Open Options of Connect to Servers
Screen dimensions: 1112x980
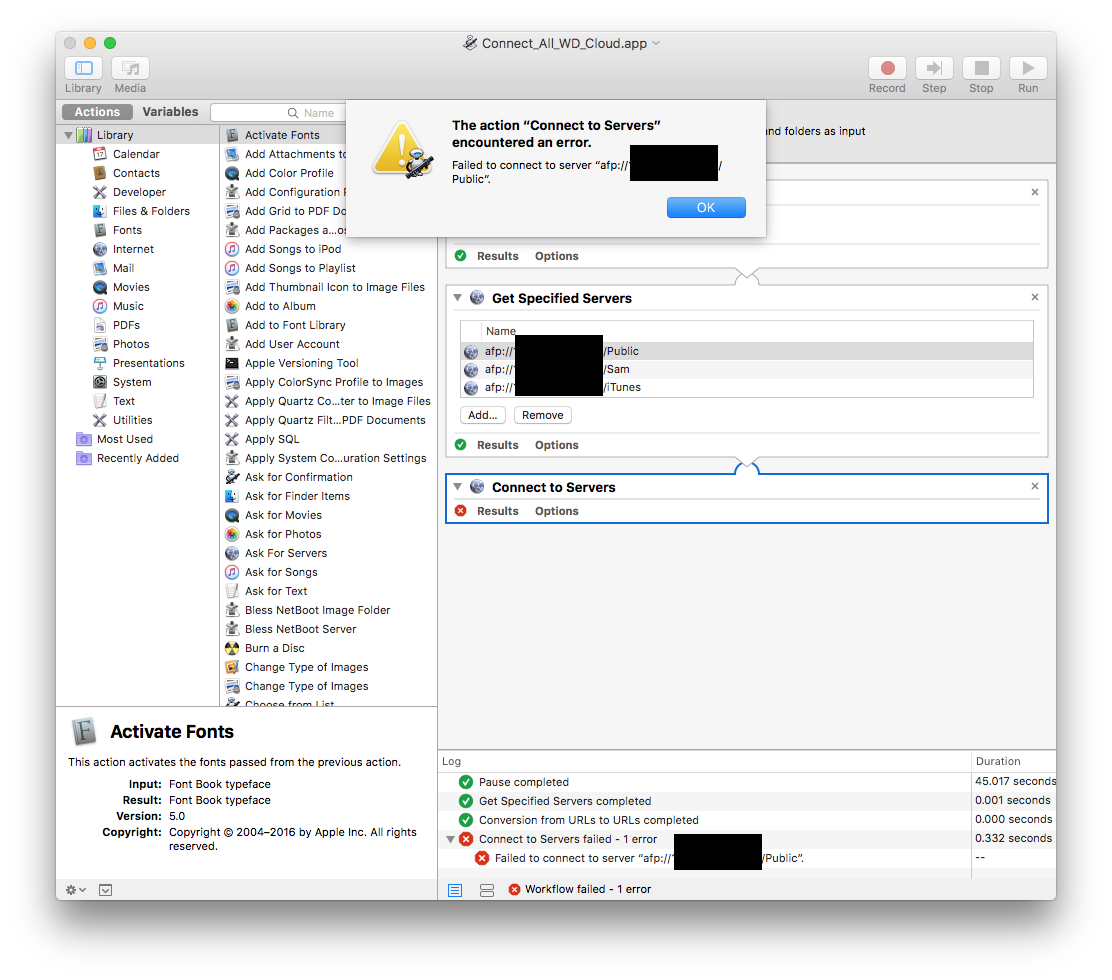[557, 511]
